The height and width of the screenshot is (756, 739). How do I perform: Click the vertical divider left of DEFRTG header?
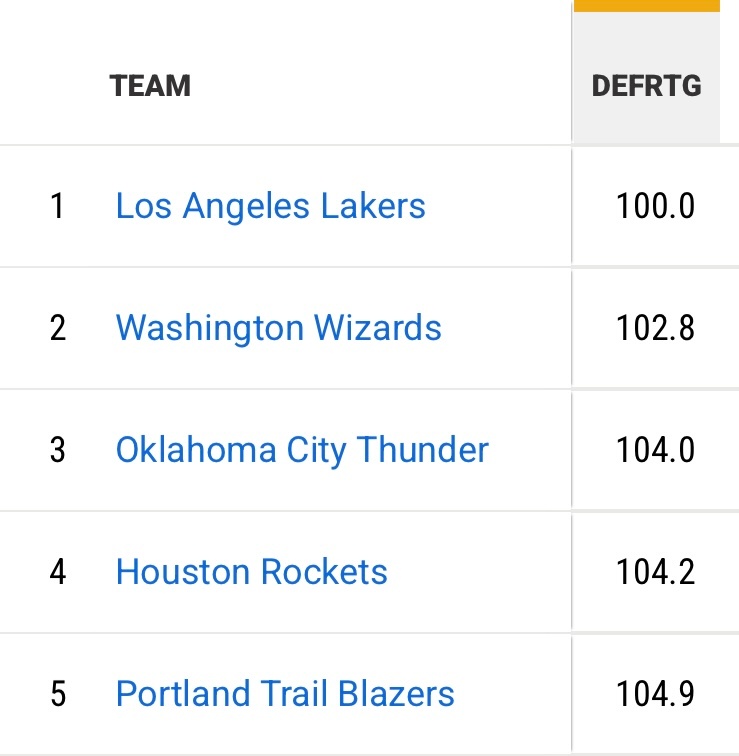[x=572, y=86]
